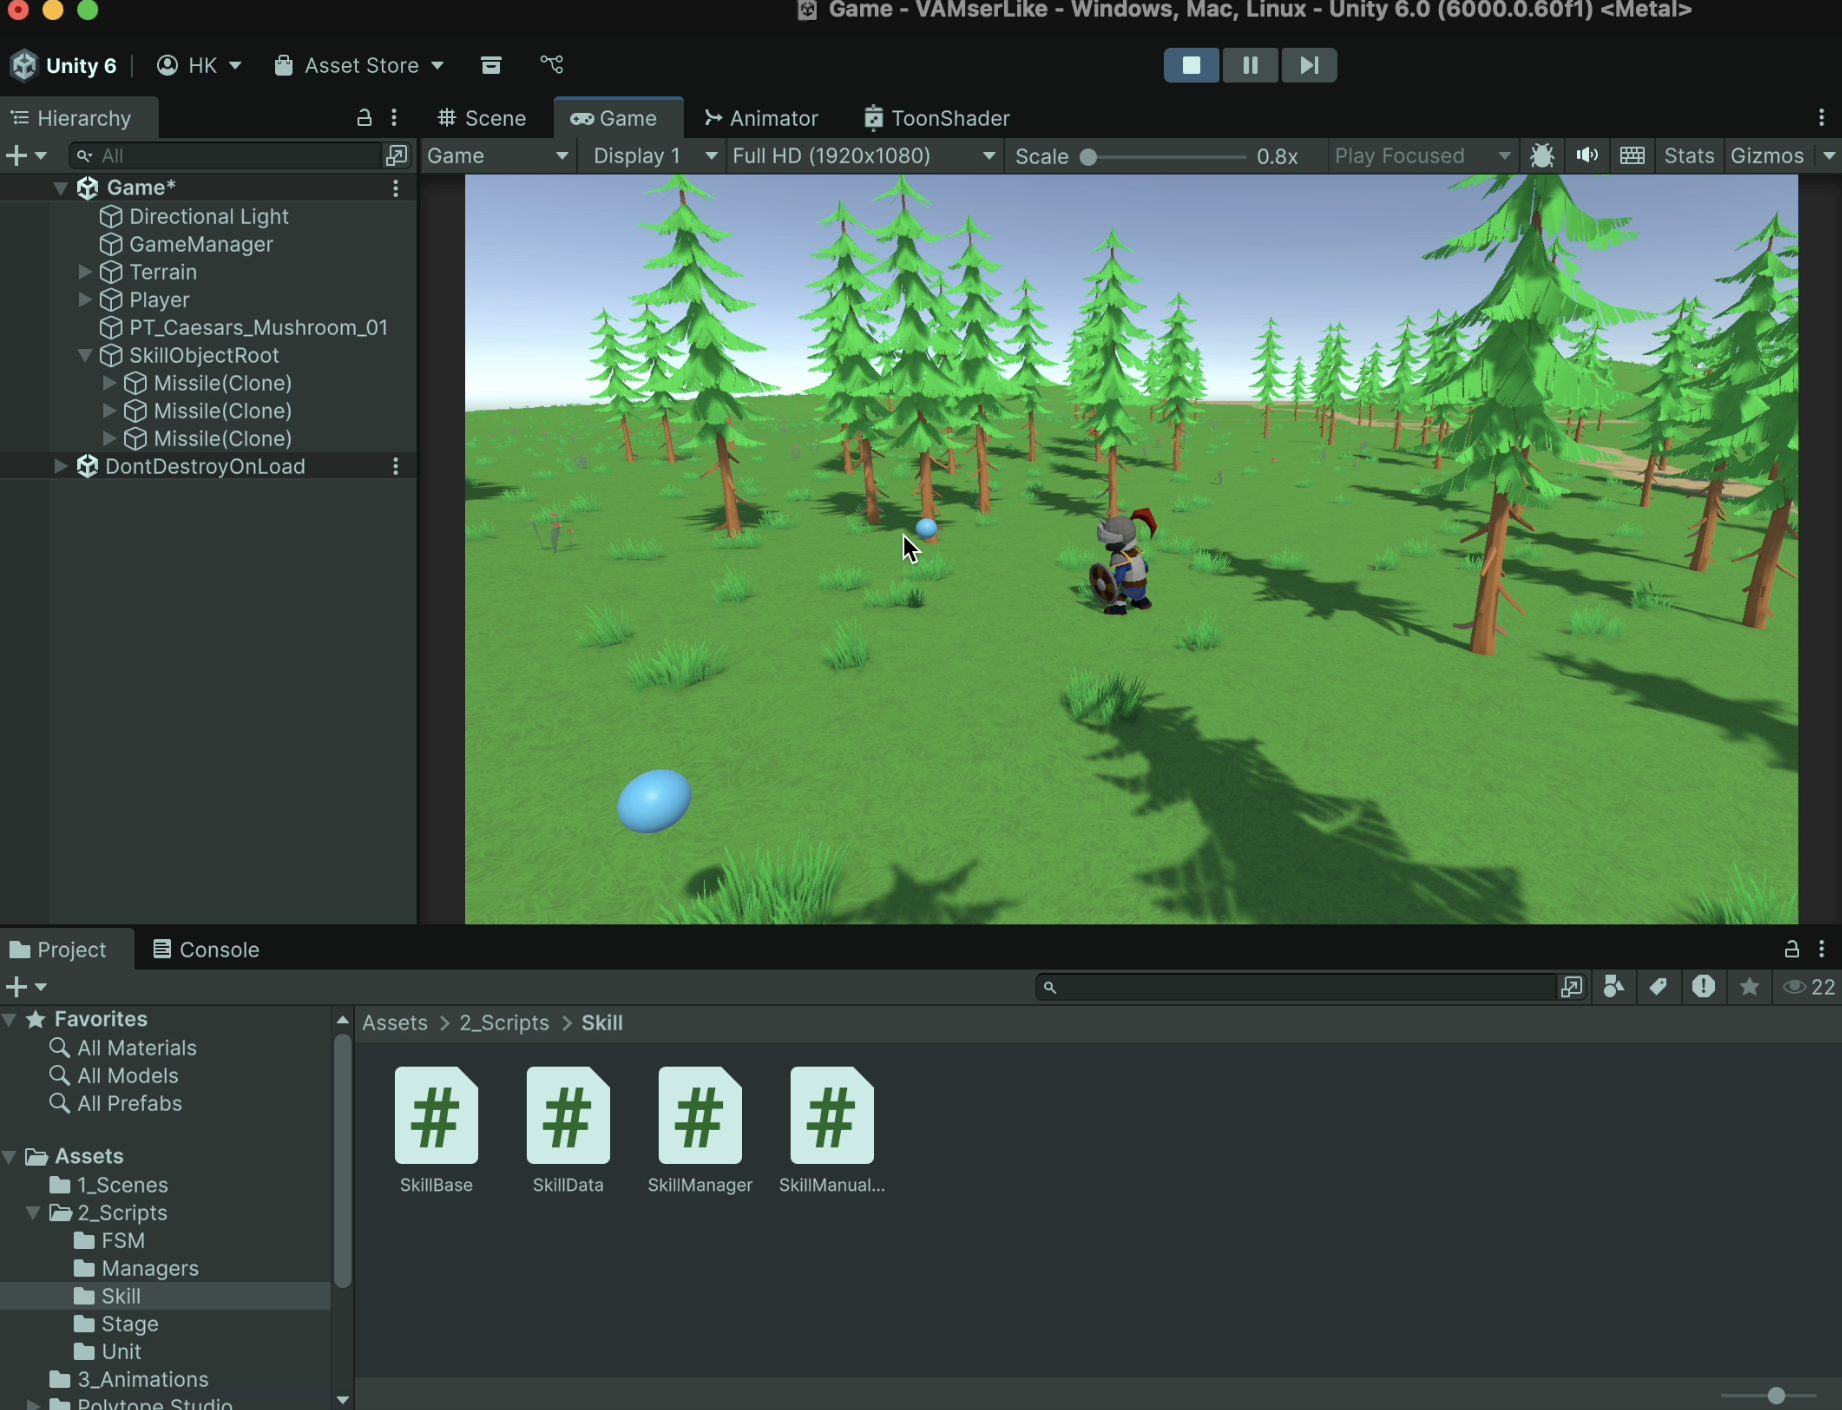Expand the Terrain object

pos(85,272)
